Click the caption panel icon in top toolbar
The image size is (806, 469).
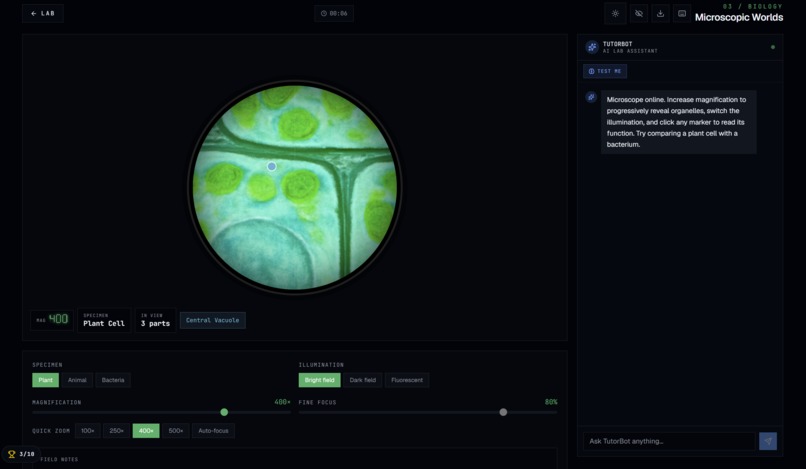[682, 14]
